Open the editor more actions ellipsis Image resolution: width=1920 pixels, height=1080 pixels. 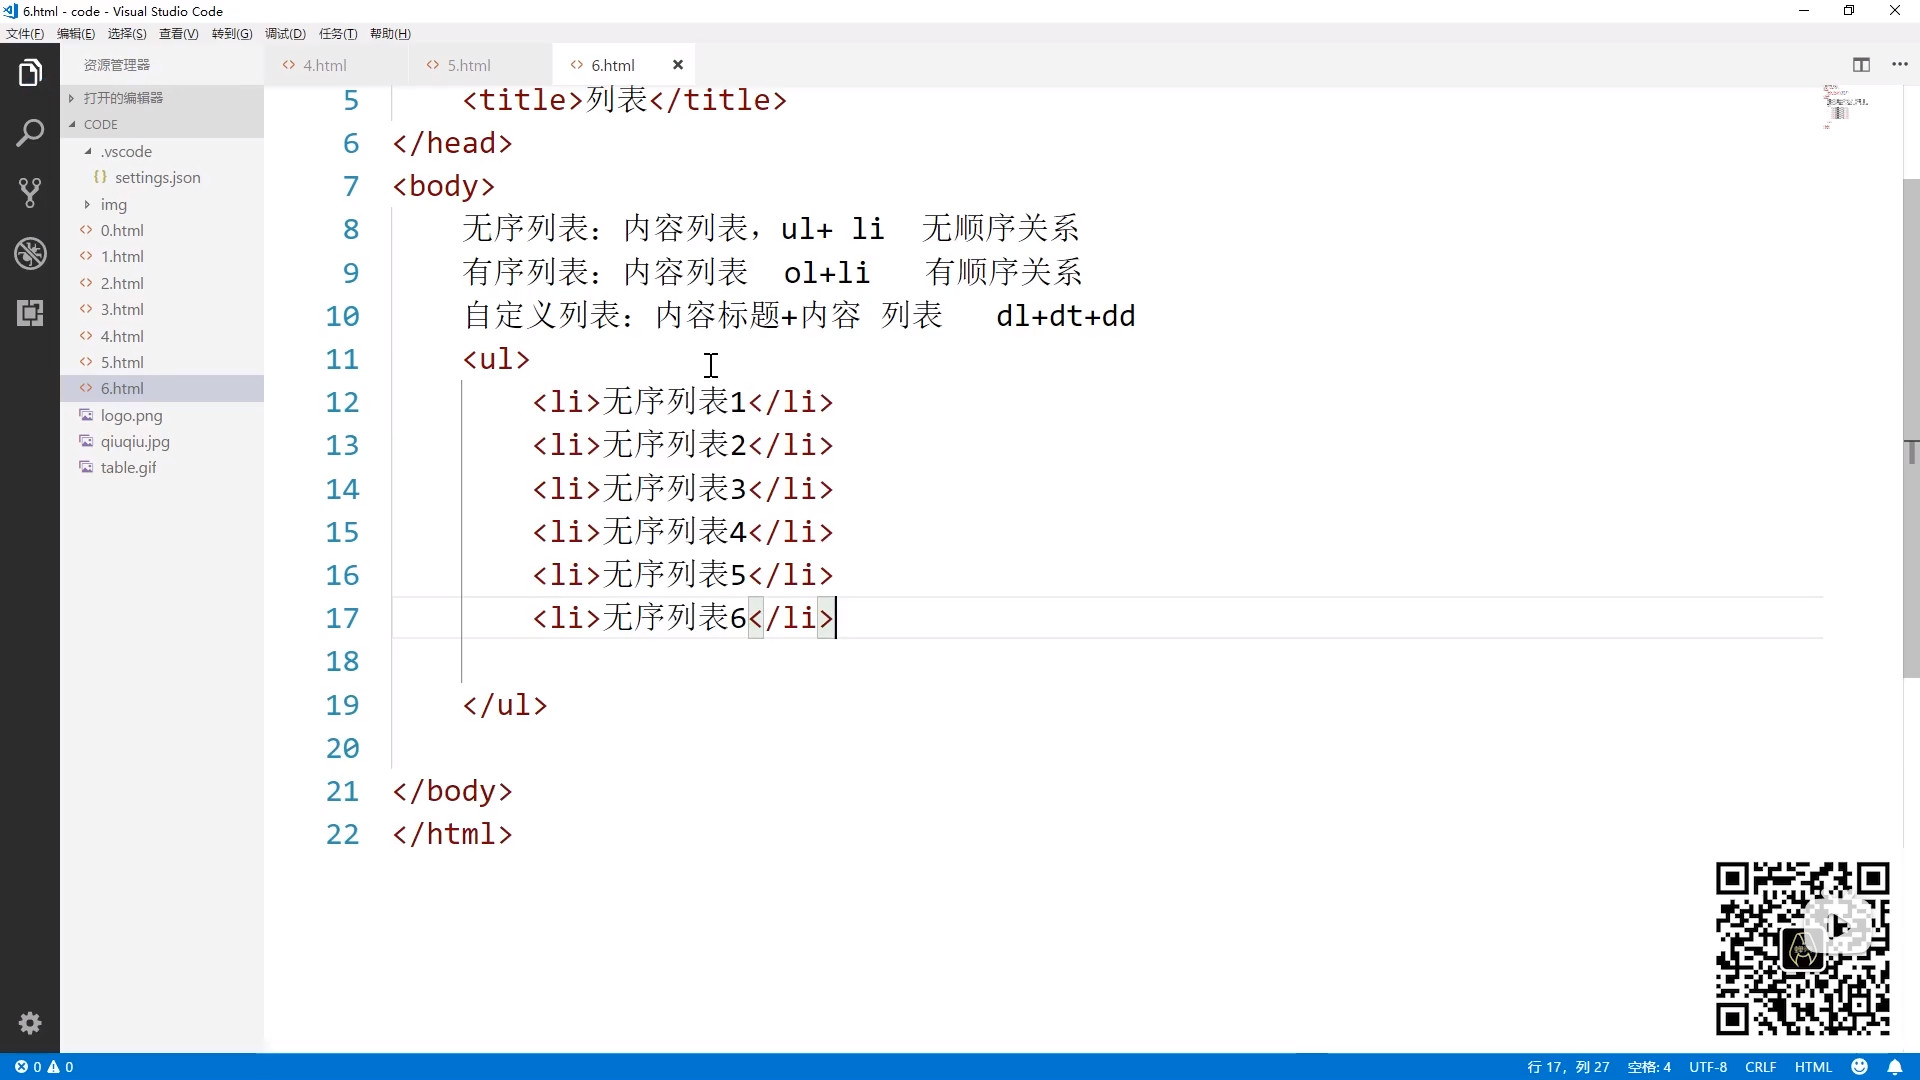pyautogui.click(x=1900, y=65)
